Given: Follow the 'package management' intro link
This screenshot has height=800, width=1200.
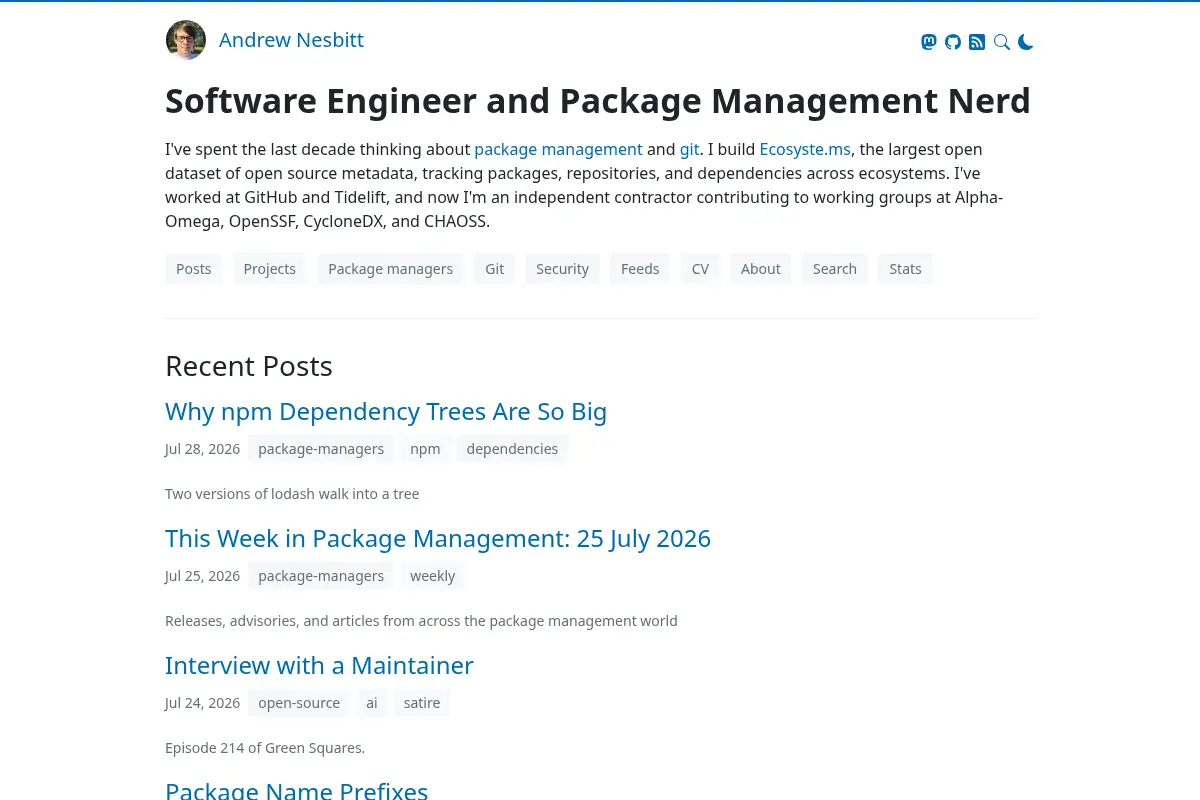Looking at the screenshot, I should click(x=558, y=149).
